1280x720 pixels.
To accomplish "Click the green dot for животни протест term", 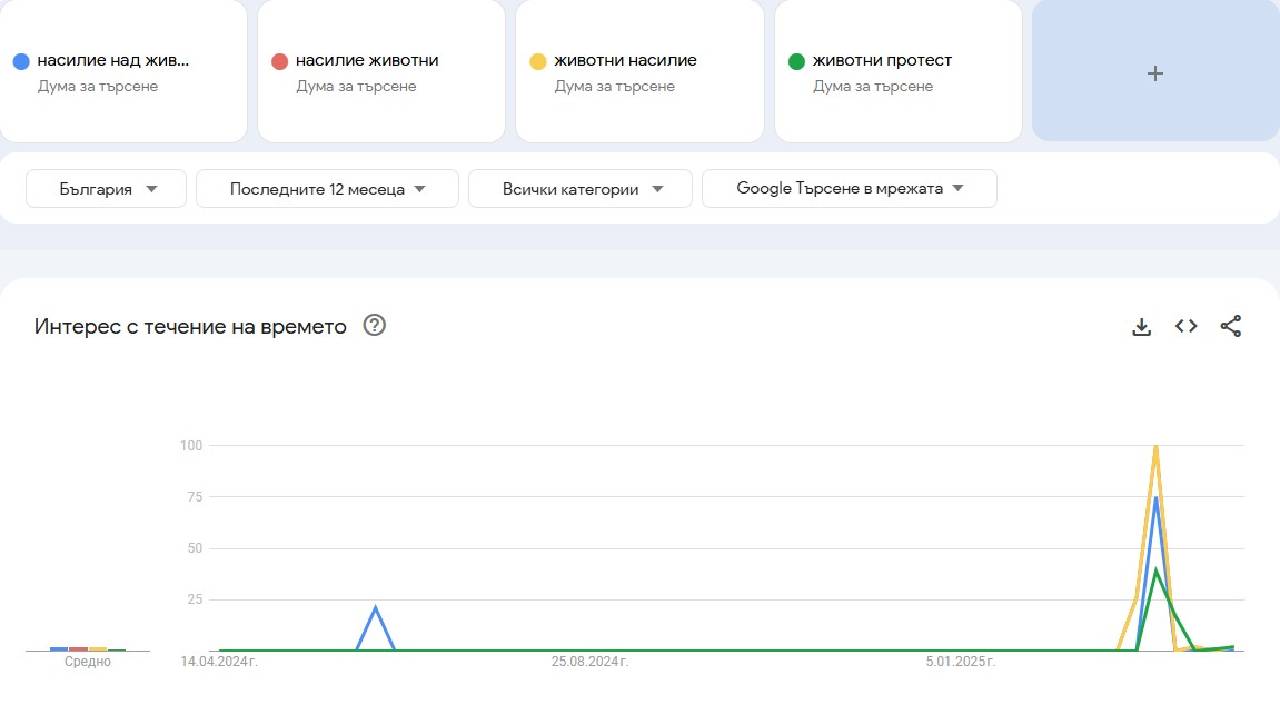I will [x=796, y=60].
